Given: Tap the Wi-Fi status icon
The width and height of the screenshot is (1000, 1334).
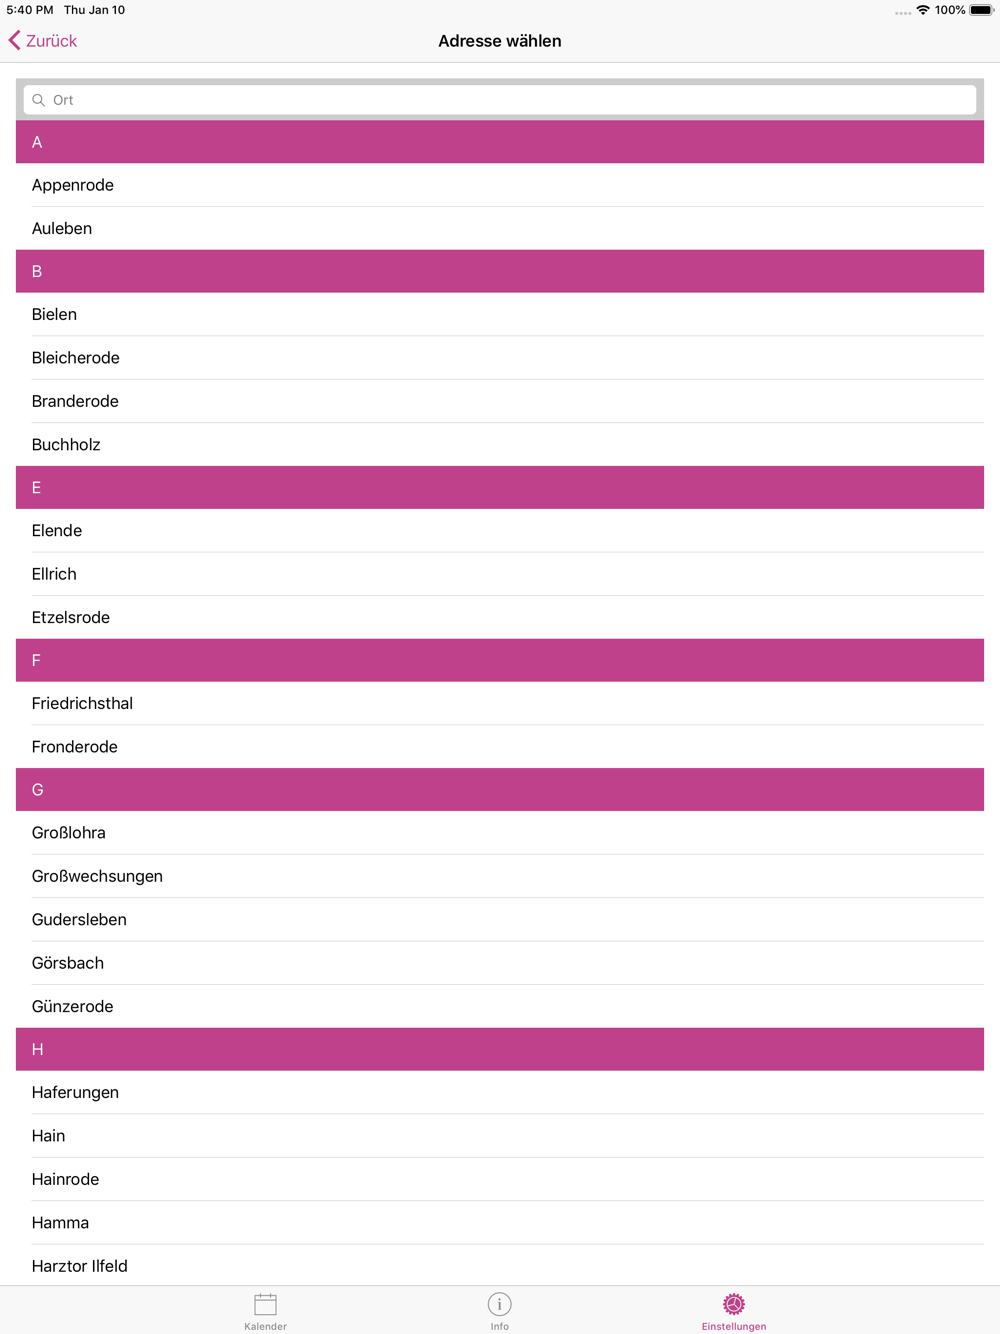Looking at the screenshot, I should [x=922, y=10].
